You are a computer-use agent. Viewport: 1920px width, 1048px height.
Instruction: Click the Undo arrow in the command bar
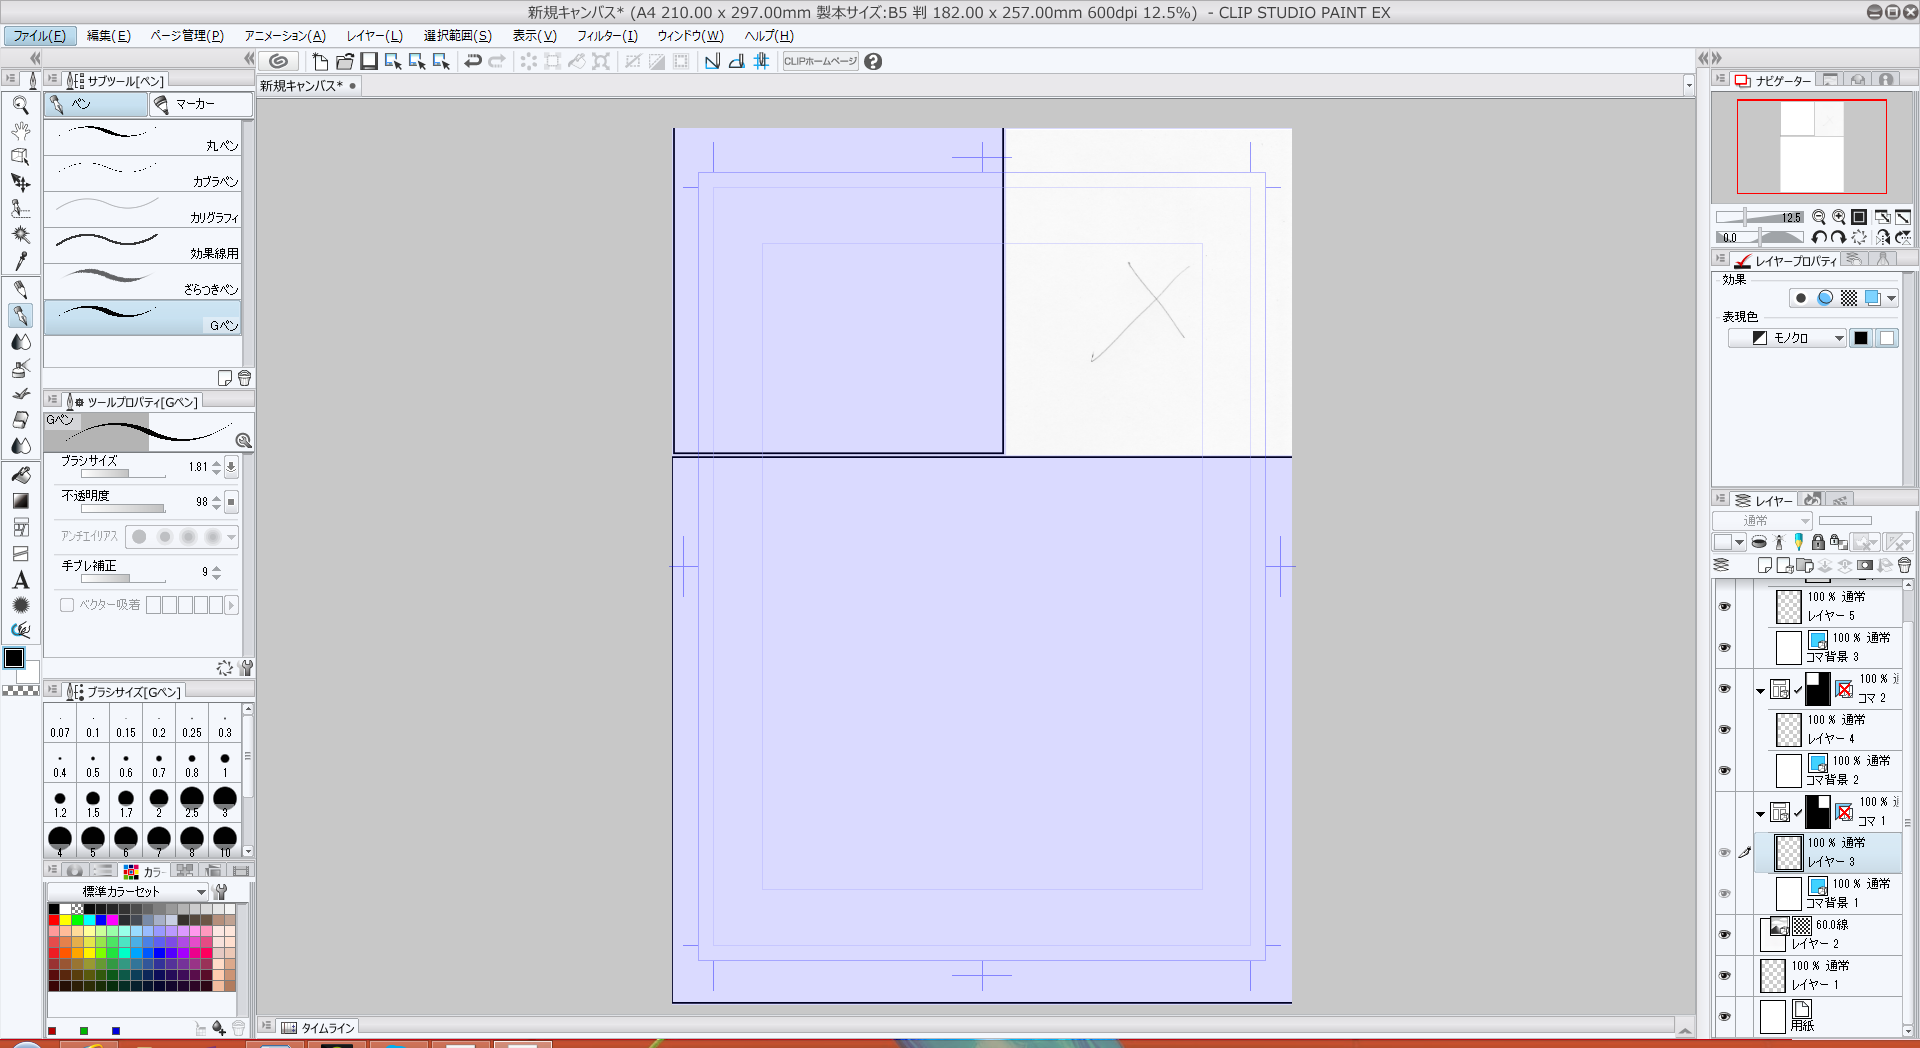pos(473,61)
